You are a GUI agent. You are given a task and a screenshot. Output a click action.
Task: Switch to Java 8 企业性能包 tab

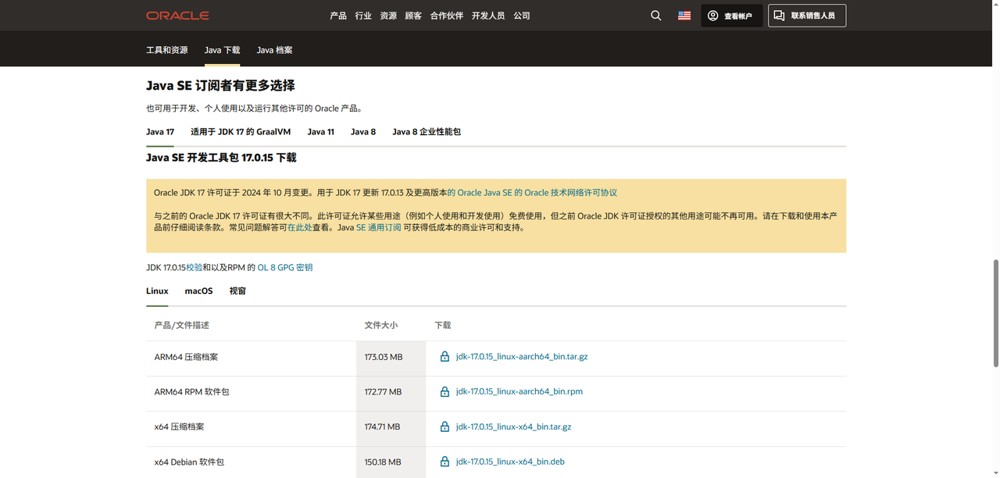coord(427,132)
